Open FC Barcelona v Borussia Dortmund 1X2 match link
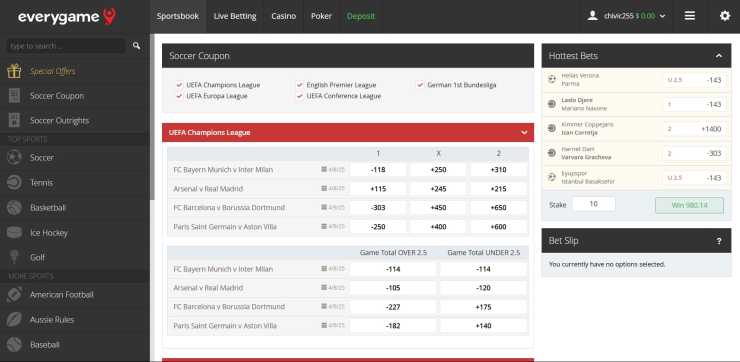The image size is (740, 362). (229, 208)
